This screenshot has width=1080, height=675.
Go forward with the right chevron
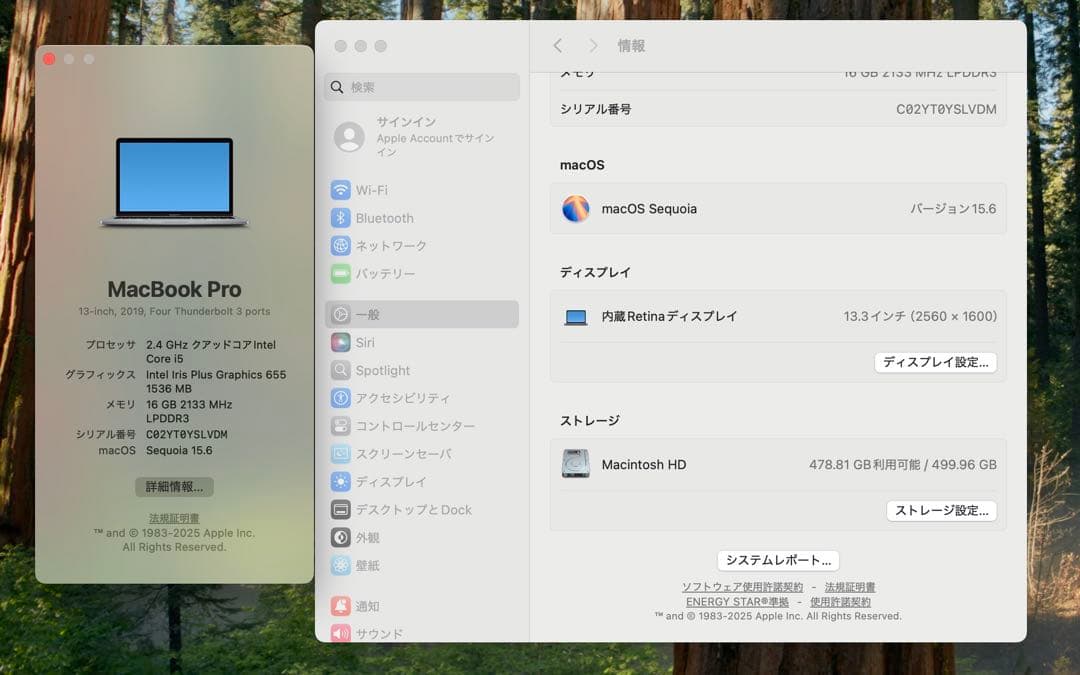[592, 45]
